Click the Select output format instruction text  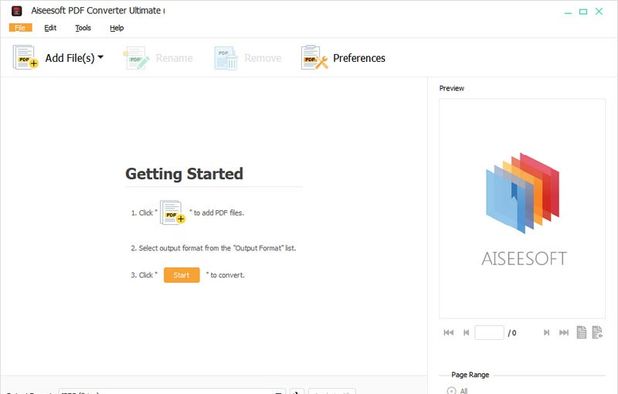pos(213,248)
